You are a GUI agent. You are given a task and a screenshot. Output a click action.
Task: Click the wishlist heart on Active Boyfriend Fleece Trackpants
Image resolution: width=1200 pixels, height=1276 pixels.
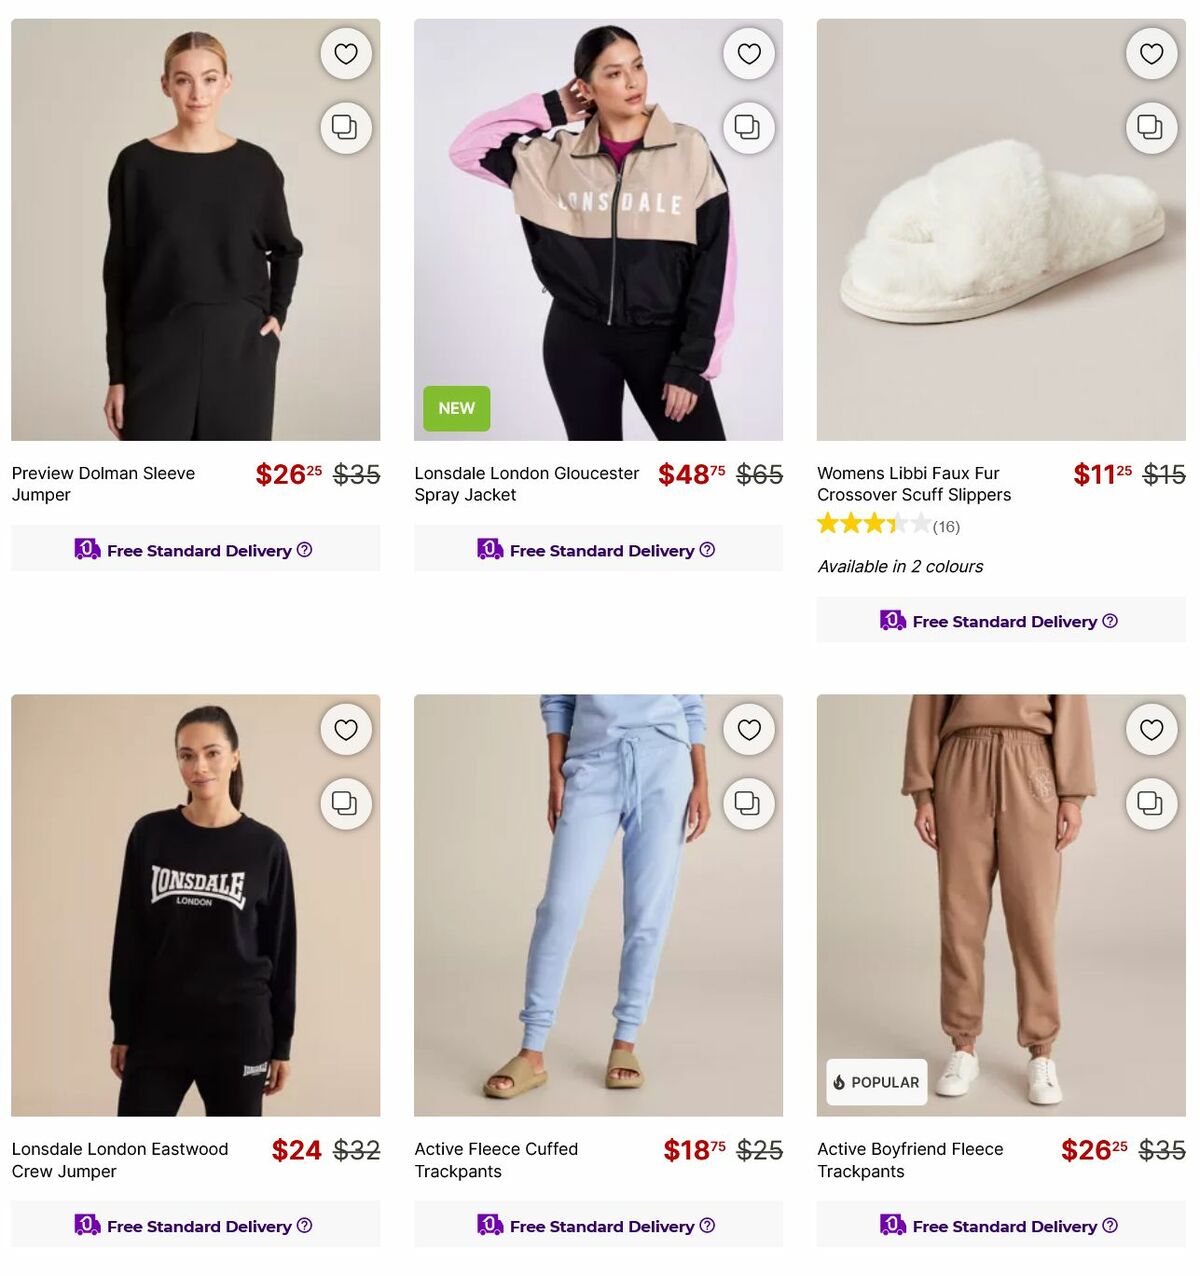[1152, 730]
